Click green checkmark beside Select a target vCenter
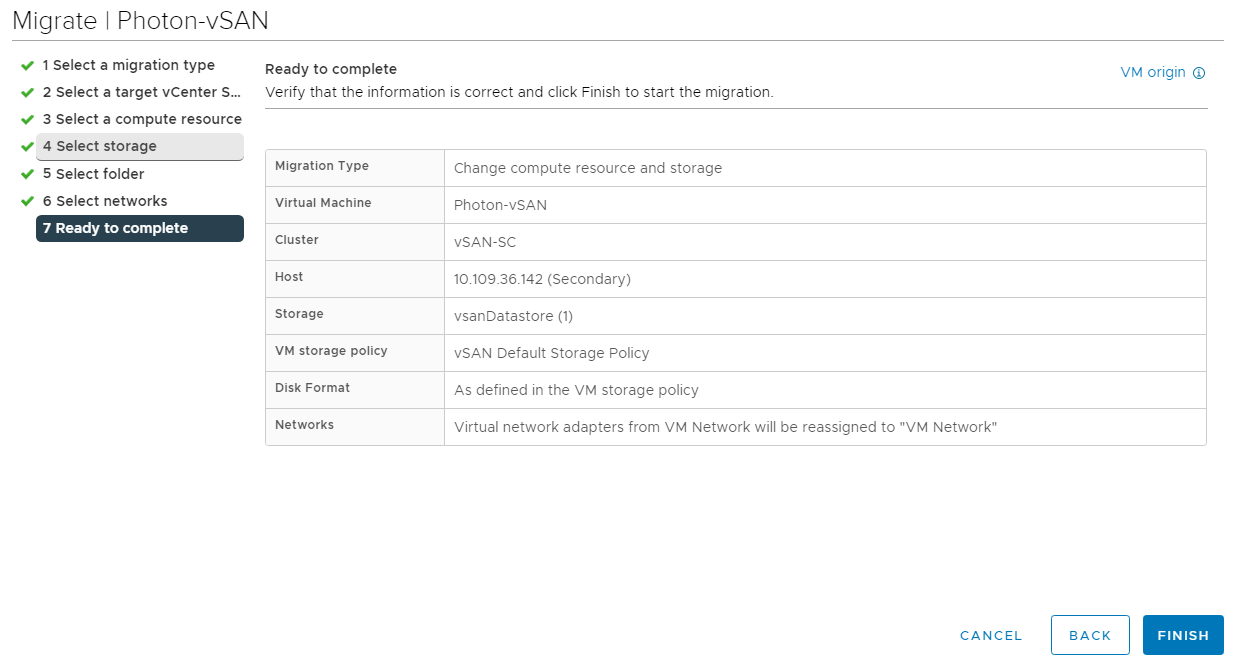Image resolution: width=1246 pixels, height=663 pixels. (27, 92)
